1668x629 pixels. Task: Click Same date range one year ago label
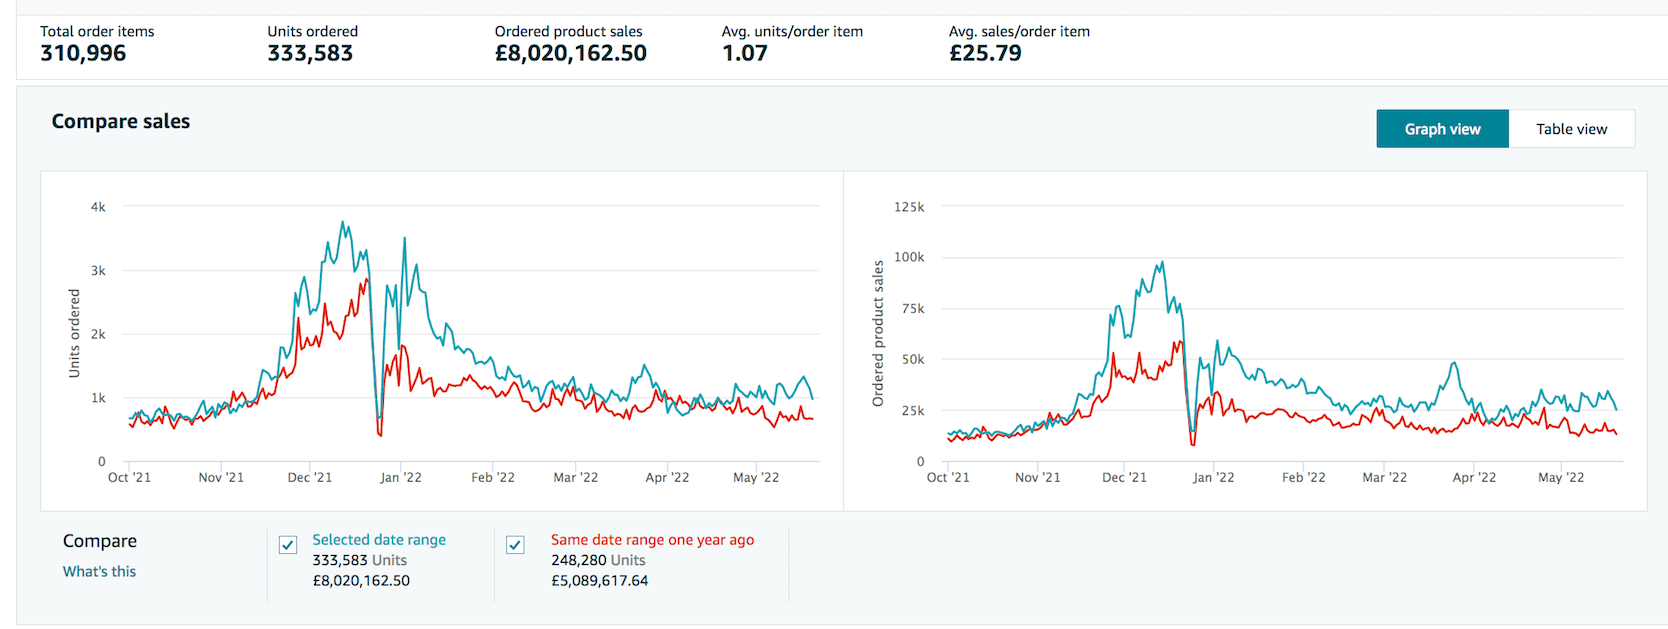pyautogui.click(x=652, y=540)
